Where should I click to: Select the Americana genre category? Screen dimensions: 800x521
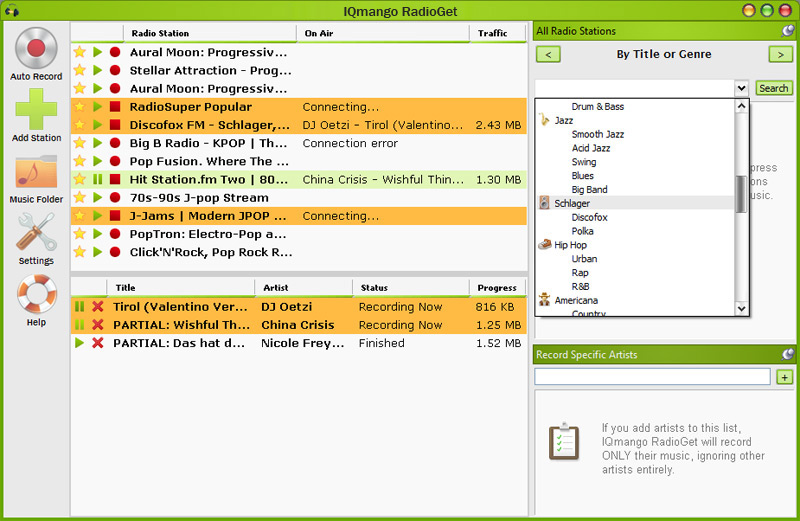[576, 301]
